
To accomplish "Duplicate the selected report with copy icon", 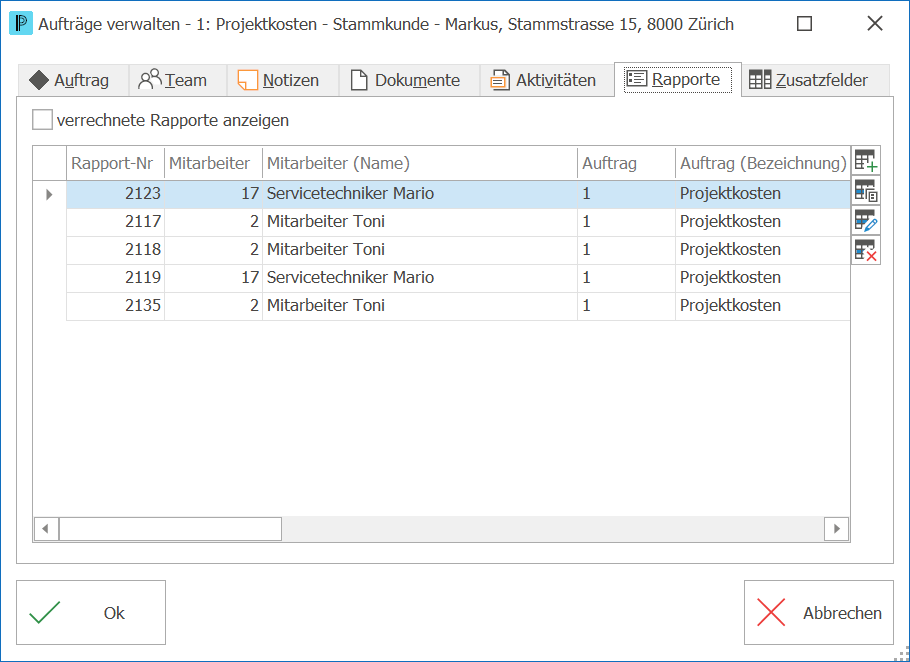I will point(866,191).
